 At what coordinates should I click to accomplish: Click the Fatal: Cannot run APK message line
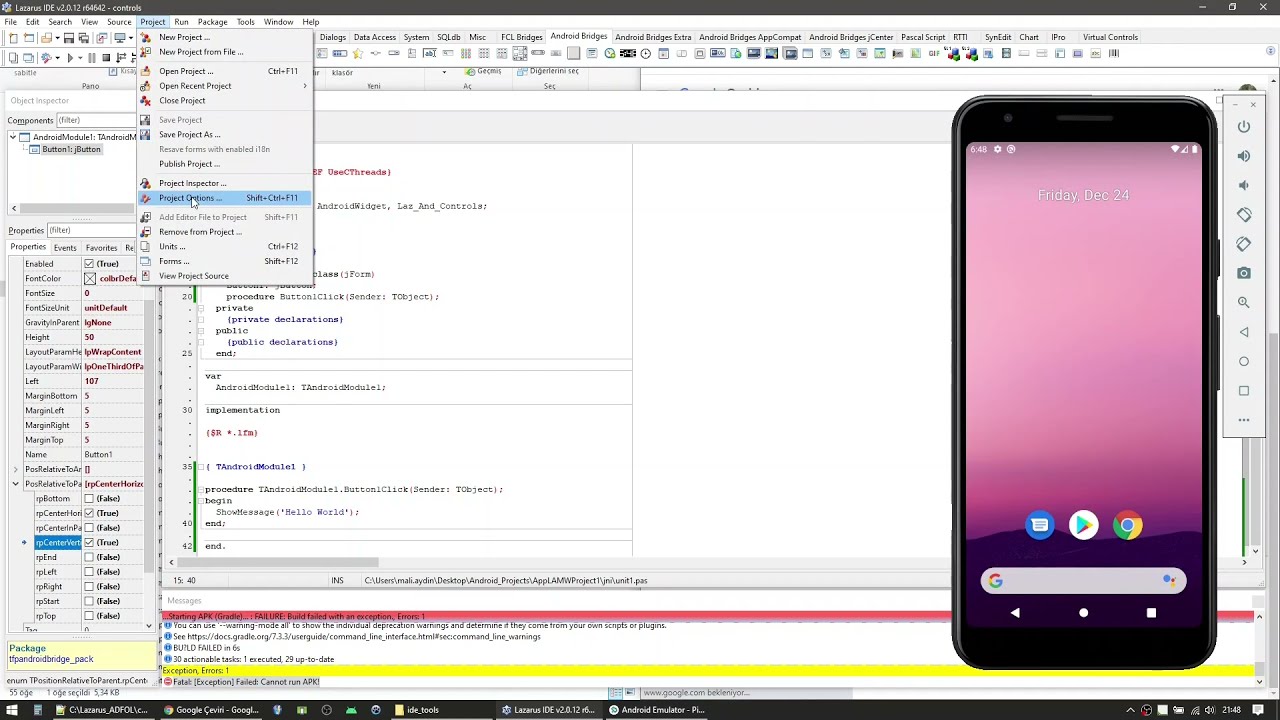(246, 682)
